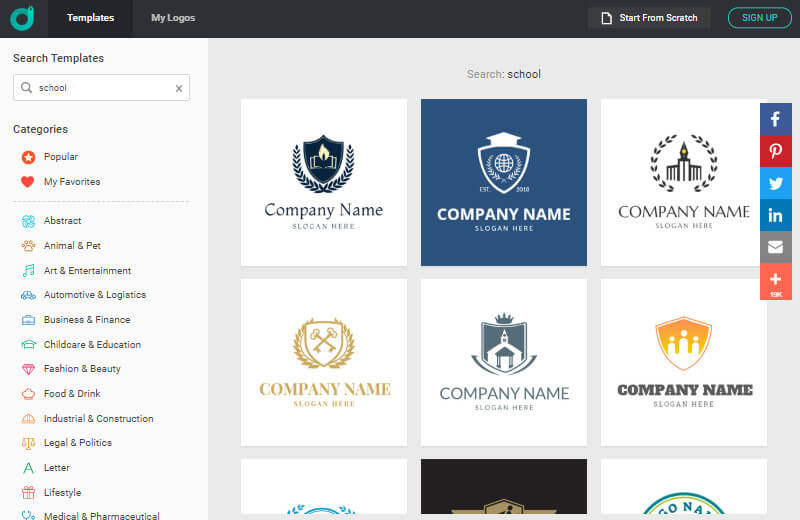800x520 pixels.
Task: Select the Abstract category label
Action: coord(62,220)
